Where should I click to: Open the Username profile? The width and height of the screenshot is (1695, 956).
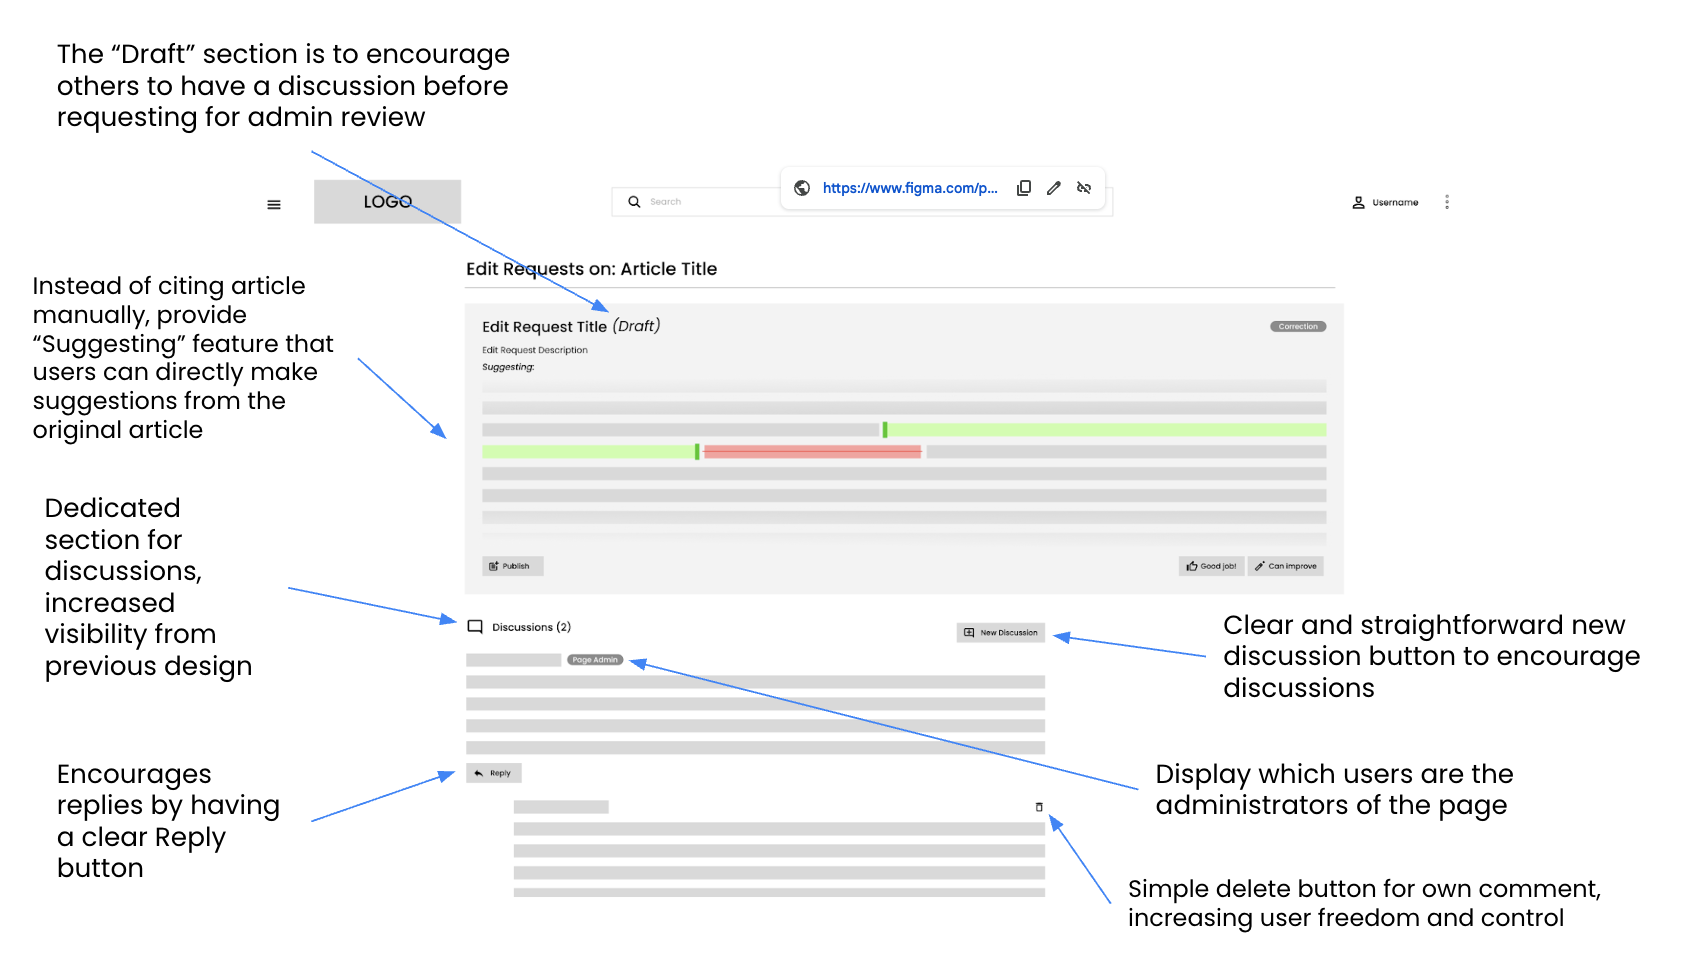point(1386,203)
